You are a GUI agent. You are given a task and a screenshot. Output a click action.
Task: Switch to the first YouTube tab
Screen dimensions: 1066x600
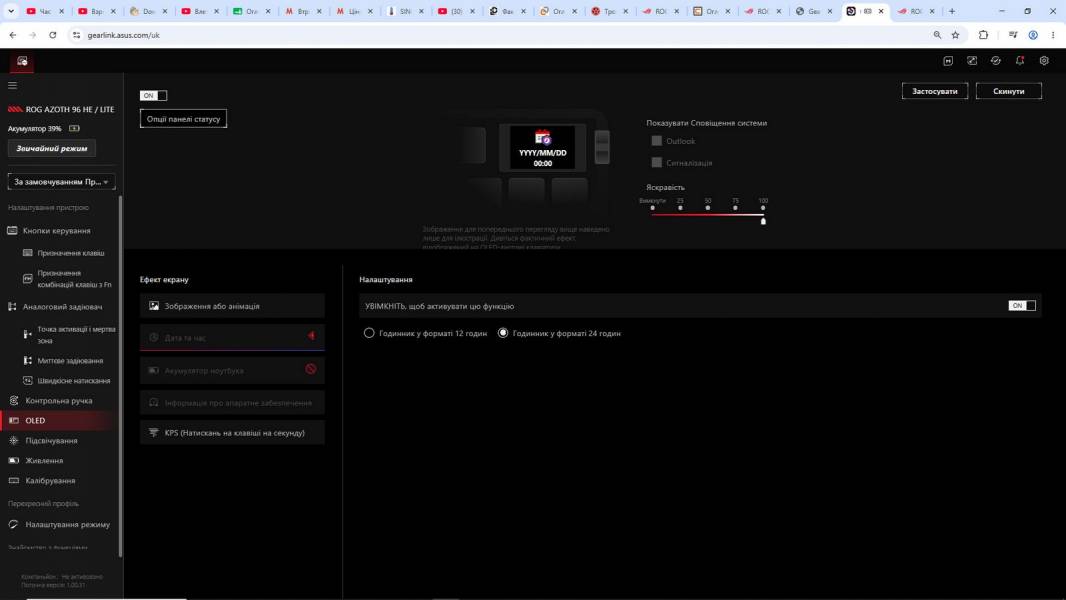click(45, 11)
